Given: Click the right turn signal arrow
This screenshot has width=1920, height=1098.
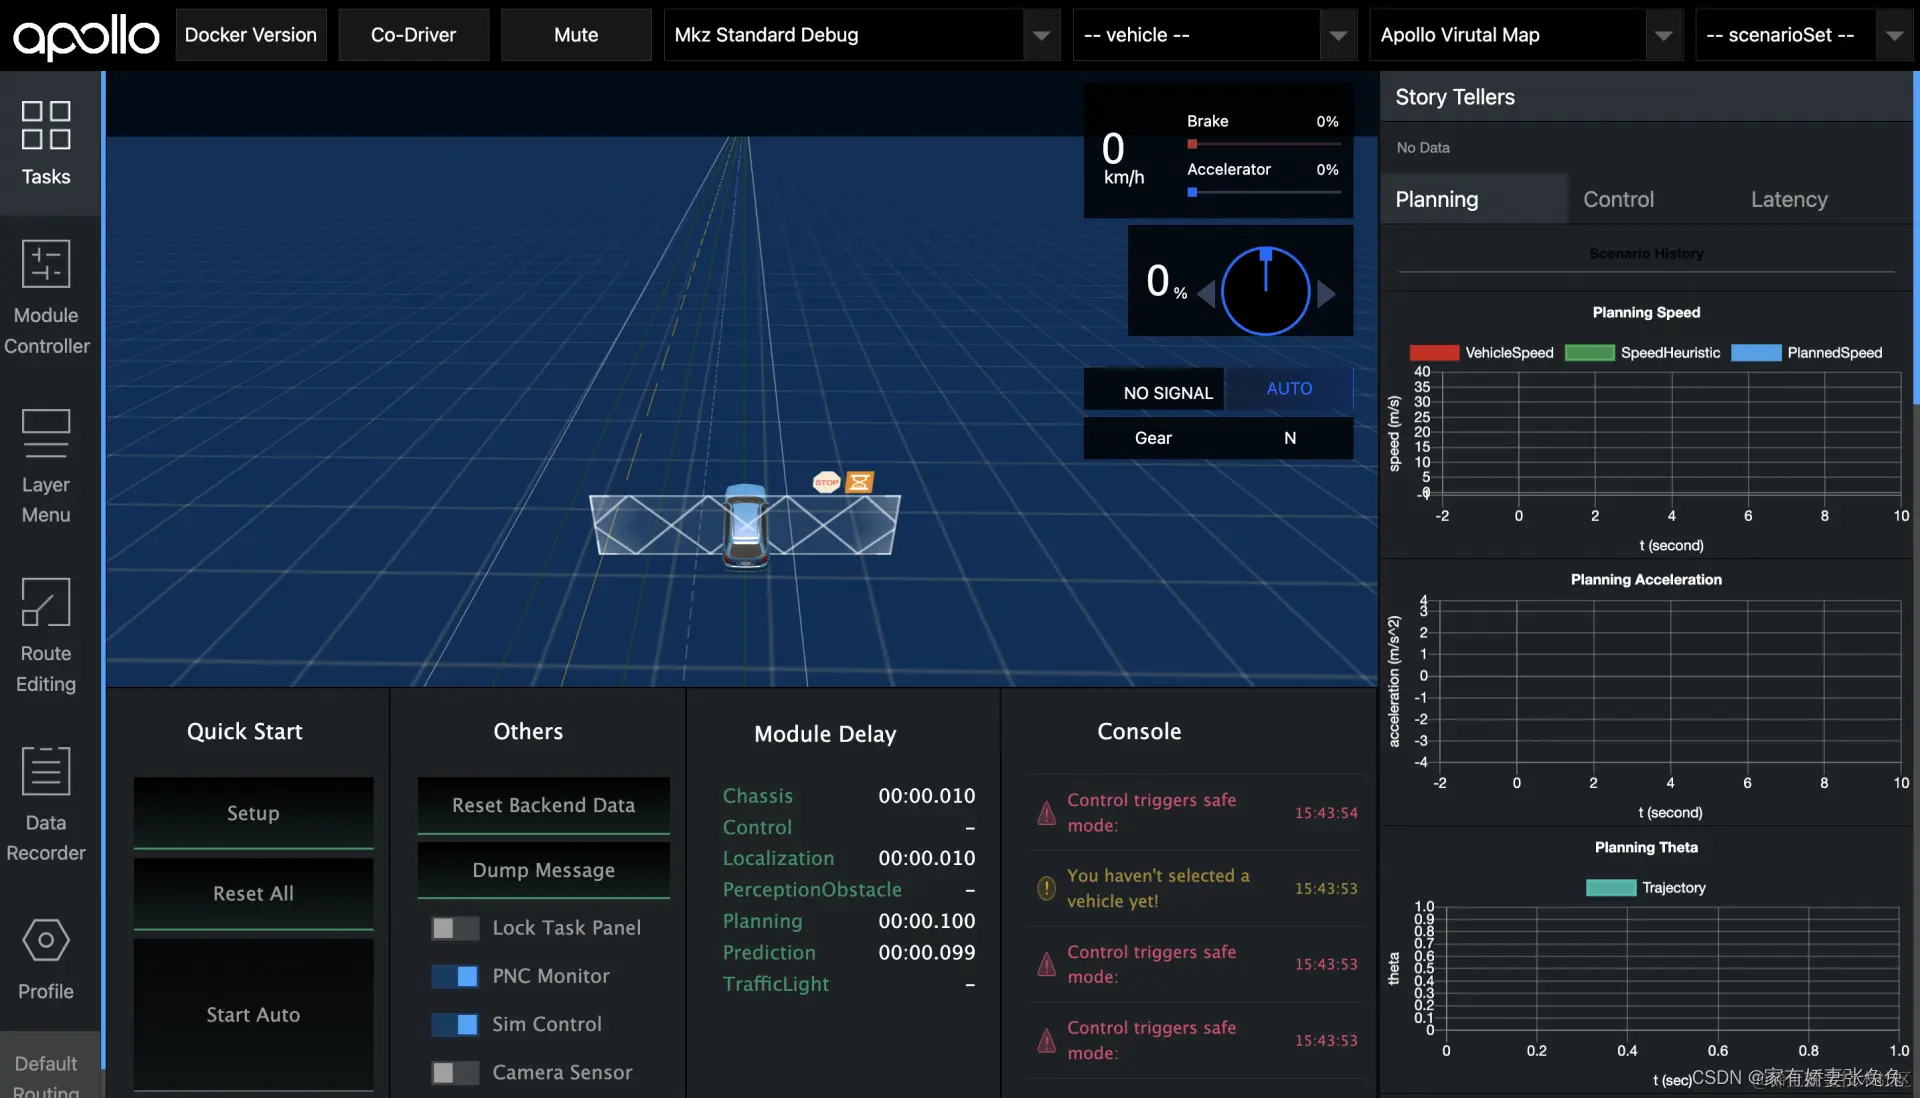Looking at the screenshot, I should pos(1326,293).
